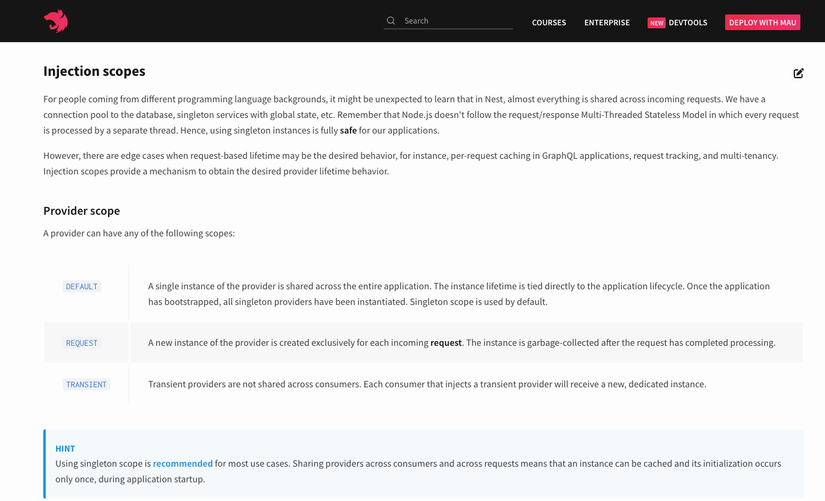Click the NestJS cat logo
The height and width of the screenshot is (501, 825).
[56, 21]
